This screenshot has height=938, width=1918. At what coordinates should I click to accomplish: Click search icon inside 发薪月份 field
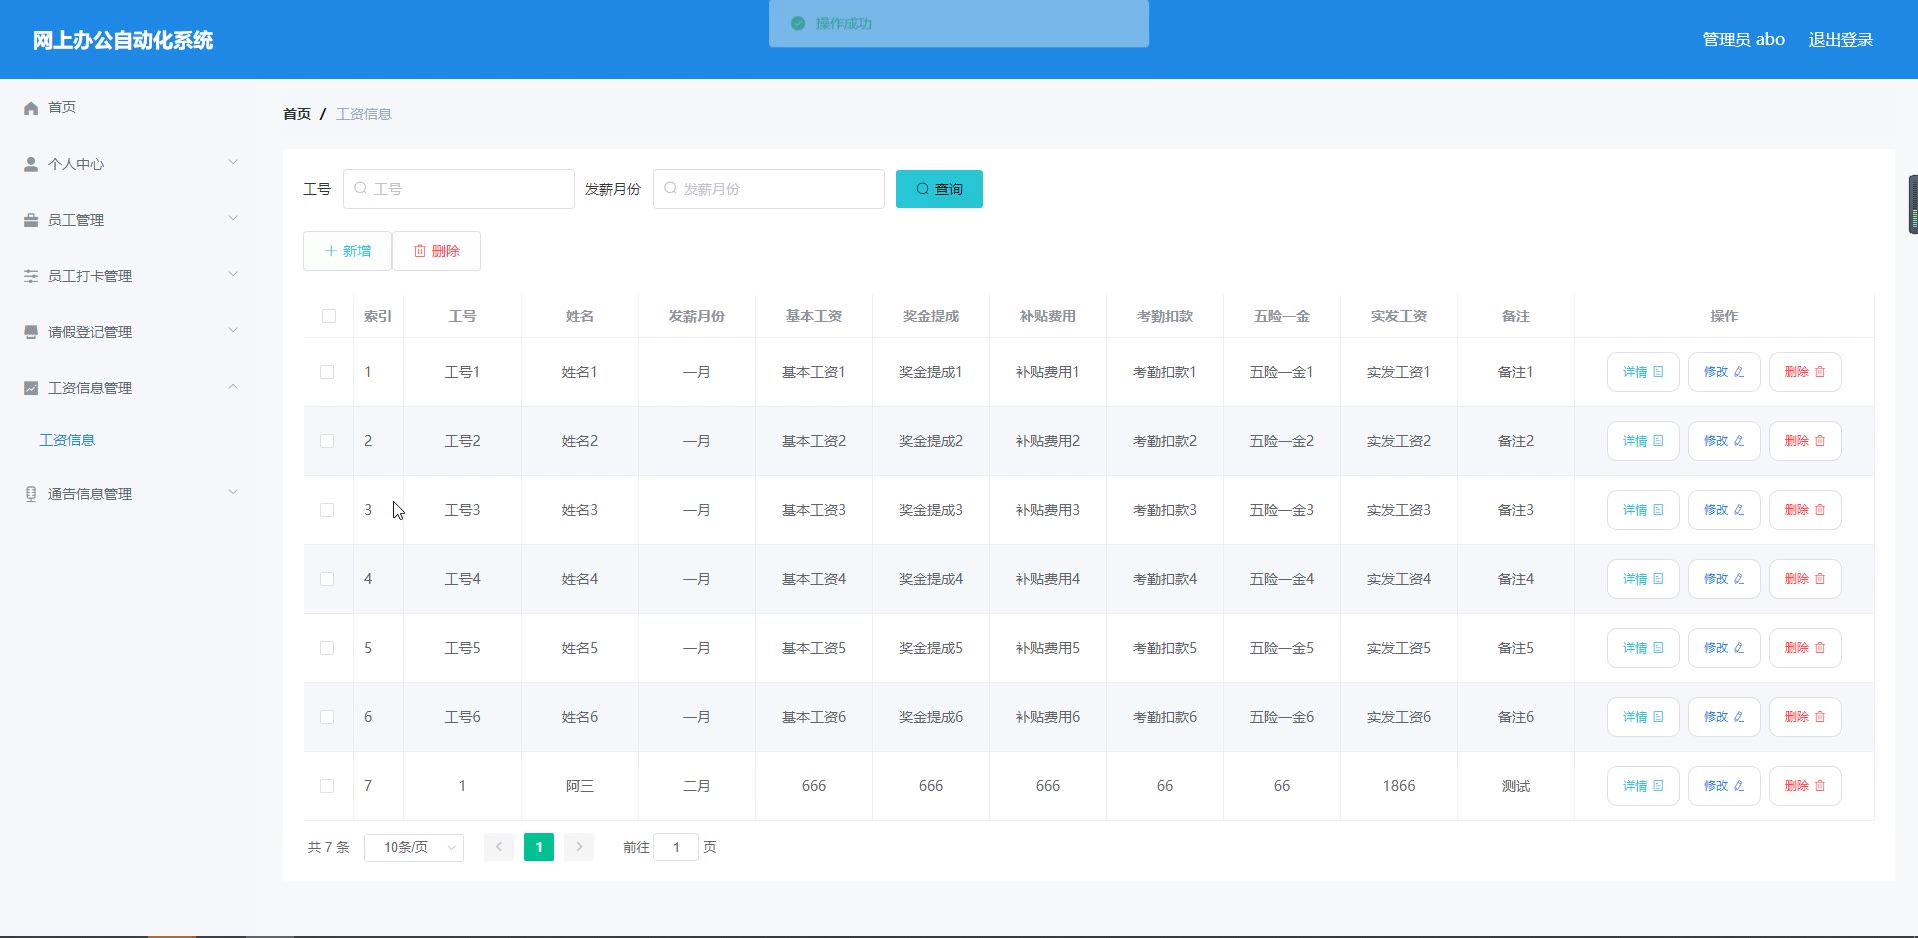pos(671,188)
